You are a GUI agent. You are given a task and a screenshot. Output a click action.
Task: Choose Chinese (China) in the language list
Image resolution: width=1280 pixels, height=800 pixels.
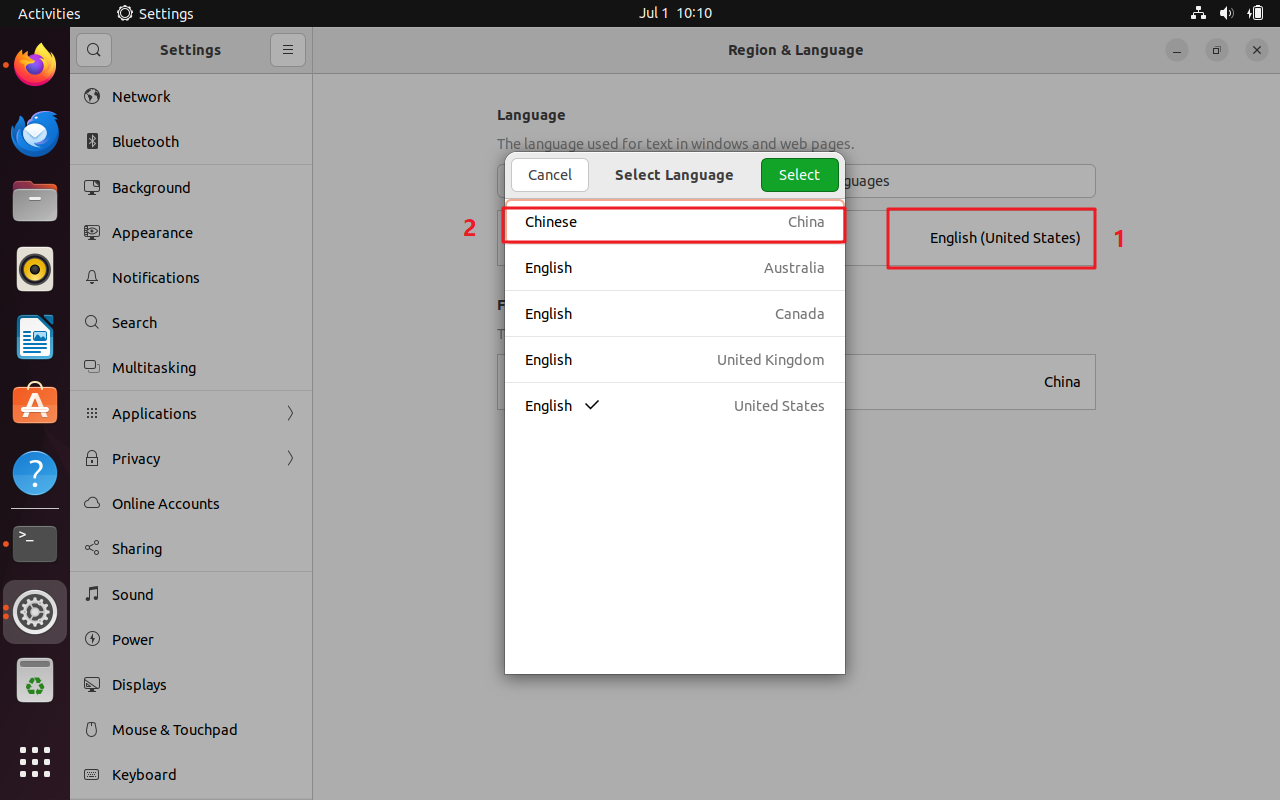674,222
